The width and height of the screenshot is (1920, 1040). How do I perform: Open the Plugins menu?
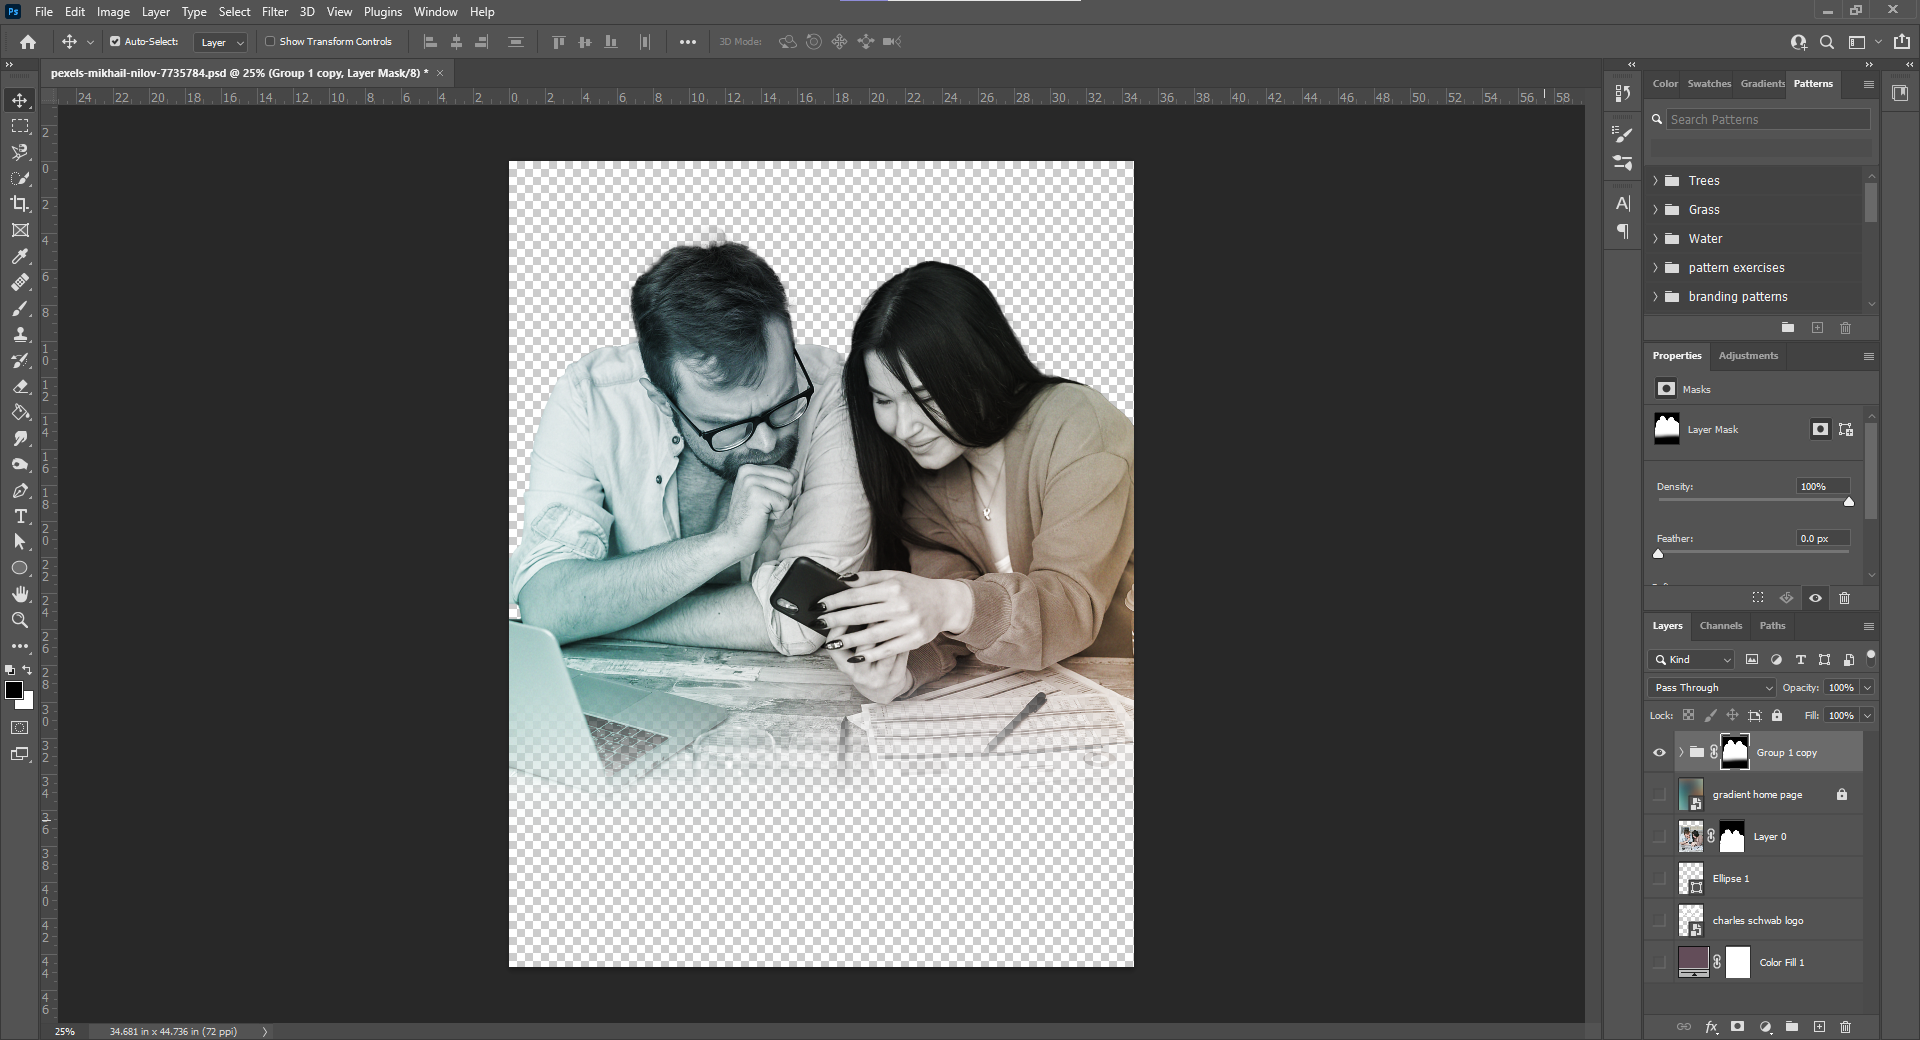382,12
